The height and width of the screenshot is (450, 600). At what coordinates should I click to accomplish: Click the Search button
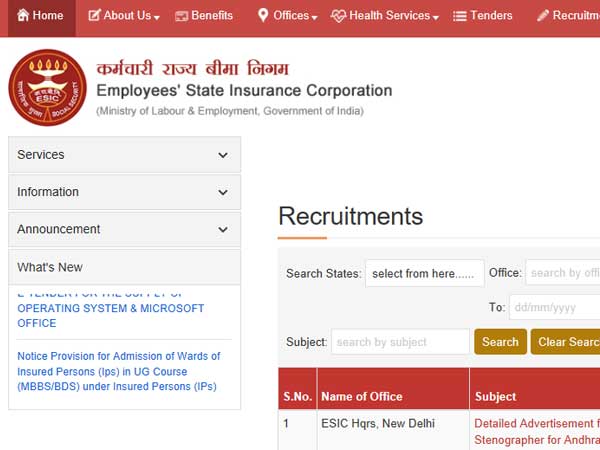click(x=500, y=341)
